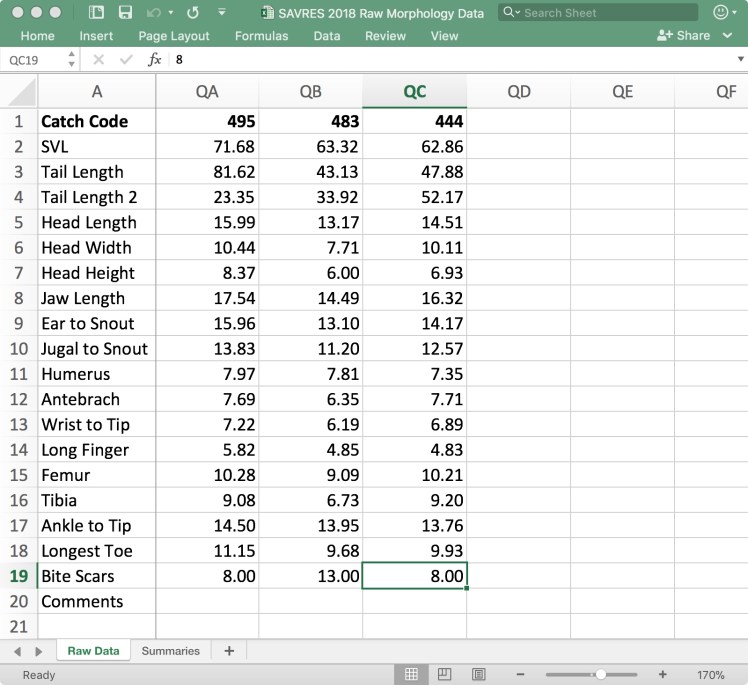Open the Undo history dropdown arrow
Screen dimensions: 748x685
[171, 13]
